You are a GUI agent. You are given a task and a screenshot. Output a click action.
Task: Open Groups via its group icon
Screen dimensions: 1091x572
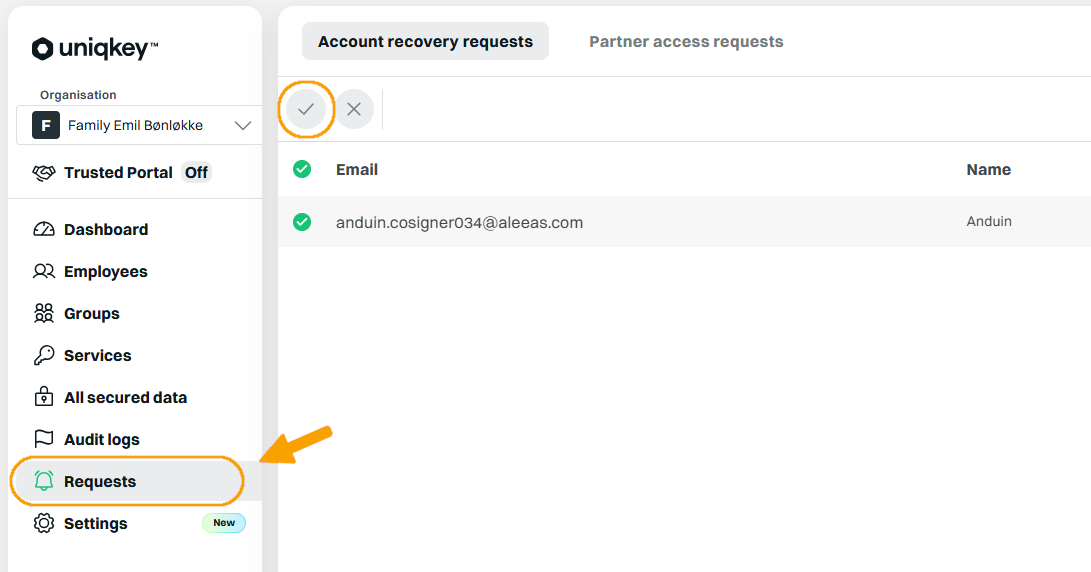coord(44,314)
